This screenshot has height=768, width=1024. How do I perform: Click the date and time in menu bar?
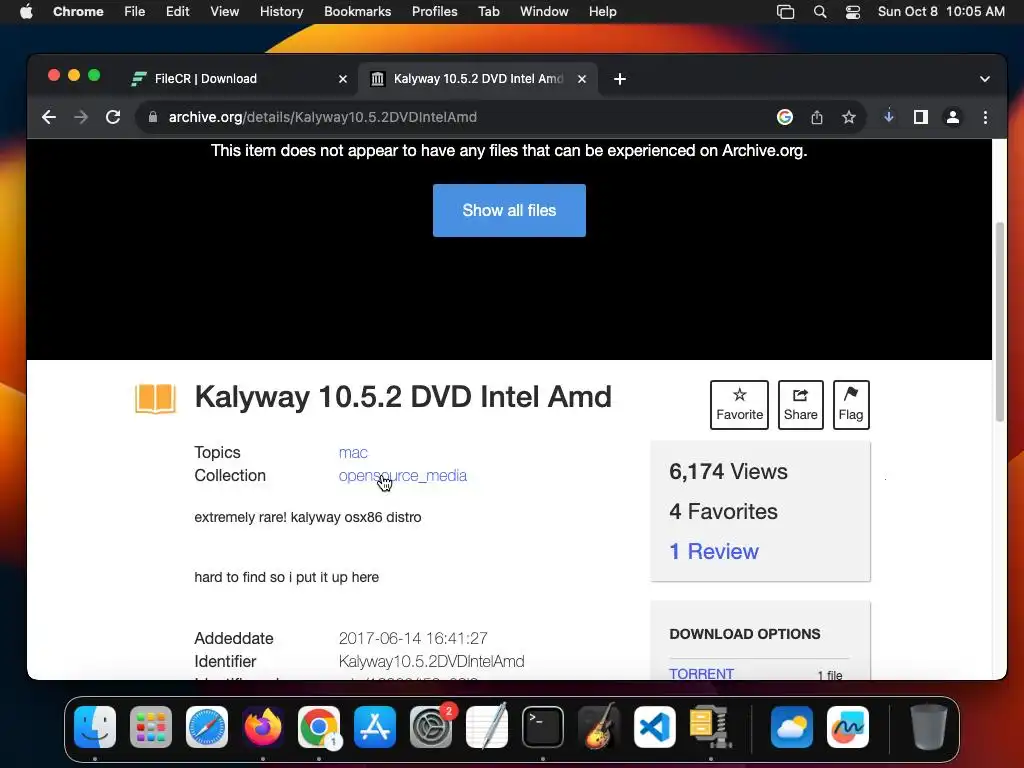pos(941,12)
